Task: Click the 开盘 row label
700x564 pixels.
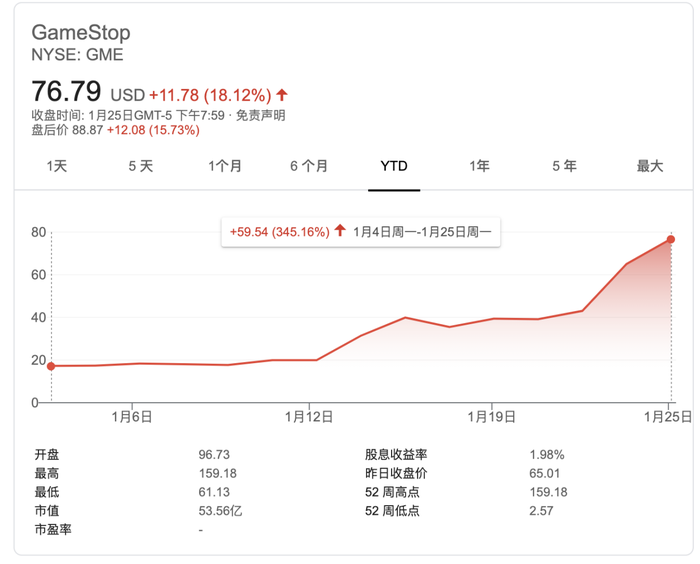Action: [x=47, y=455]
